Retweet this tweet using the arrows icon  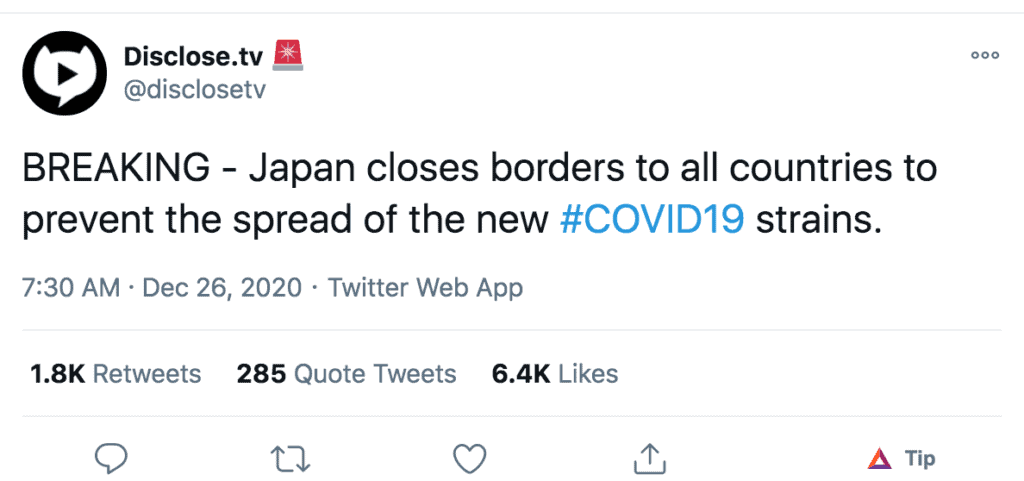click(291, 458)
